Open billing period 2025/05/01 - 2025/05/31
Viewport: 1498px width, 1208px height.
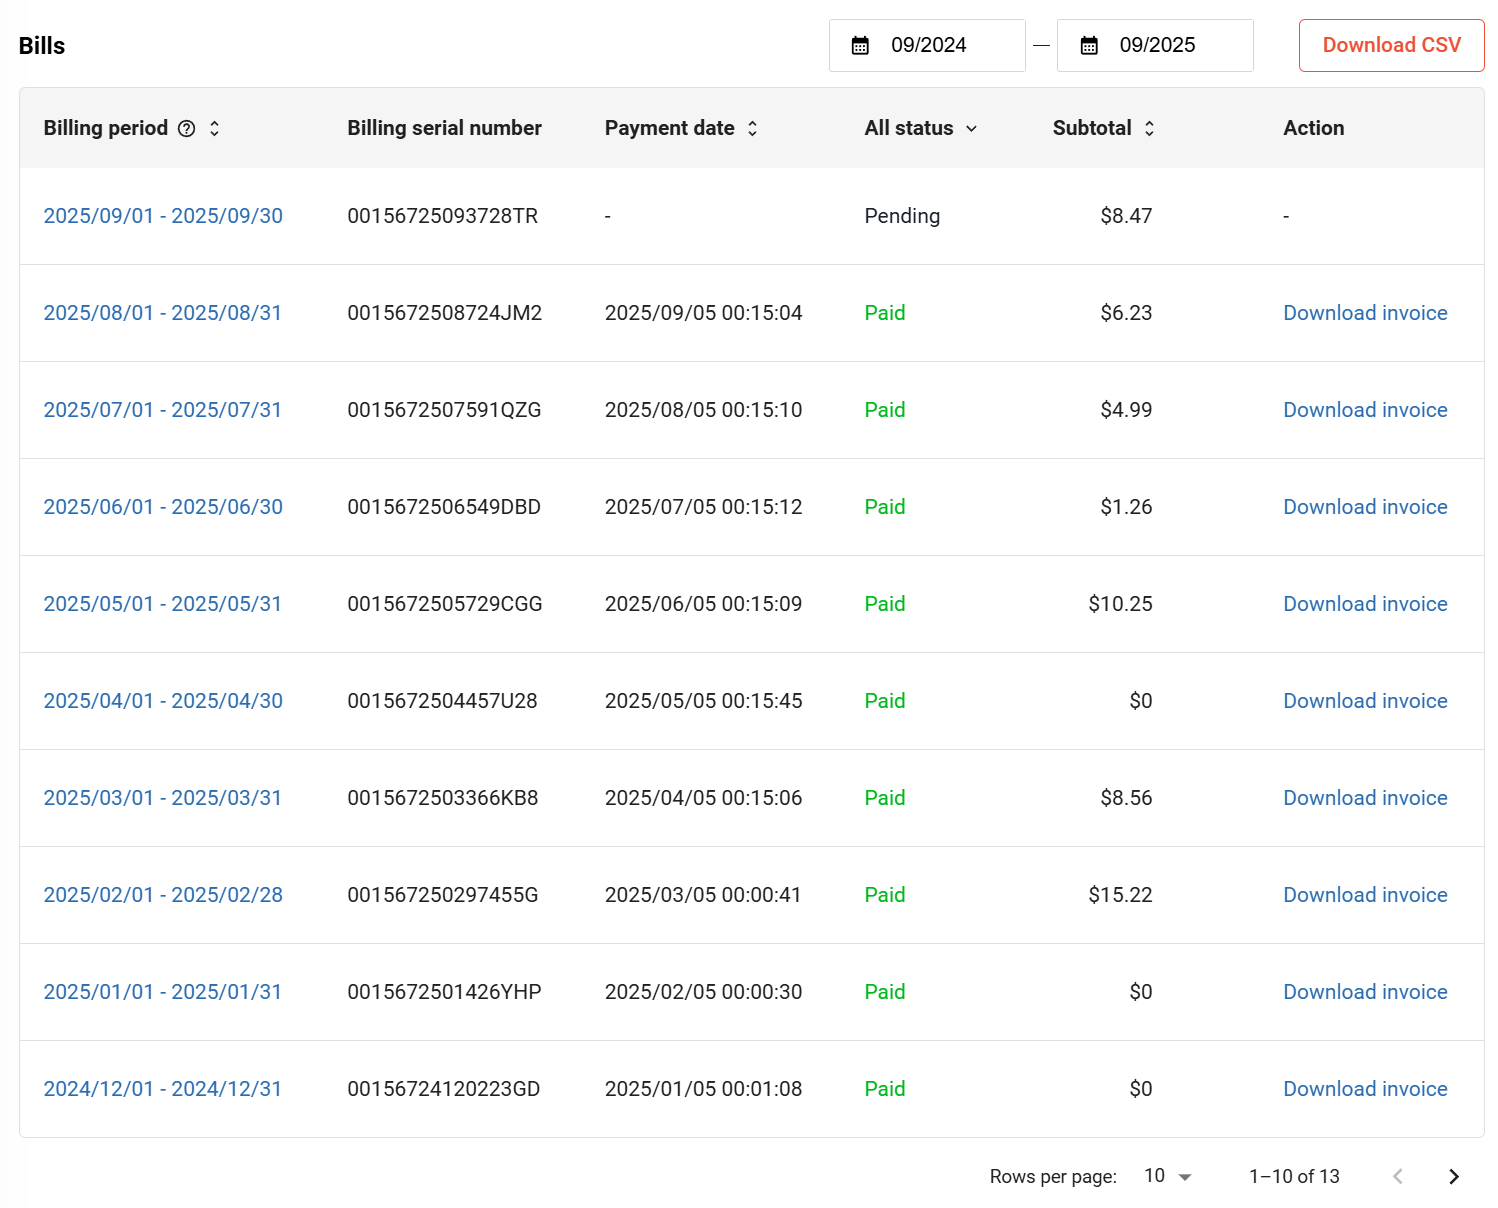pos(163,604)
